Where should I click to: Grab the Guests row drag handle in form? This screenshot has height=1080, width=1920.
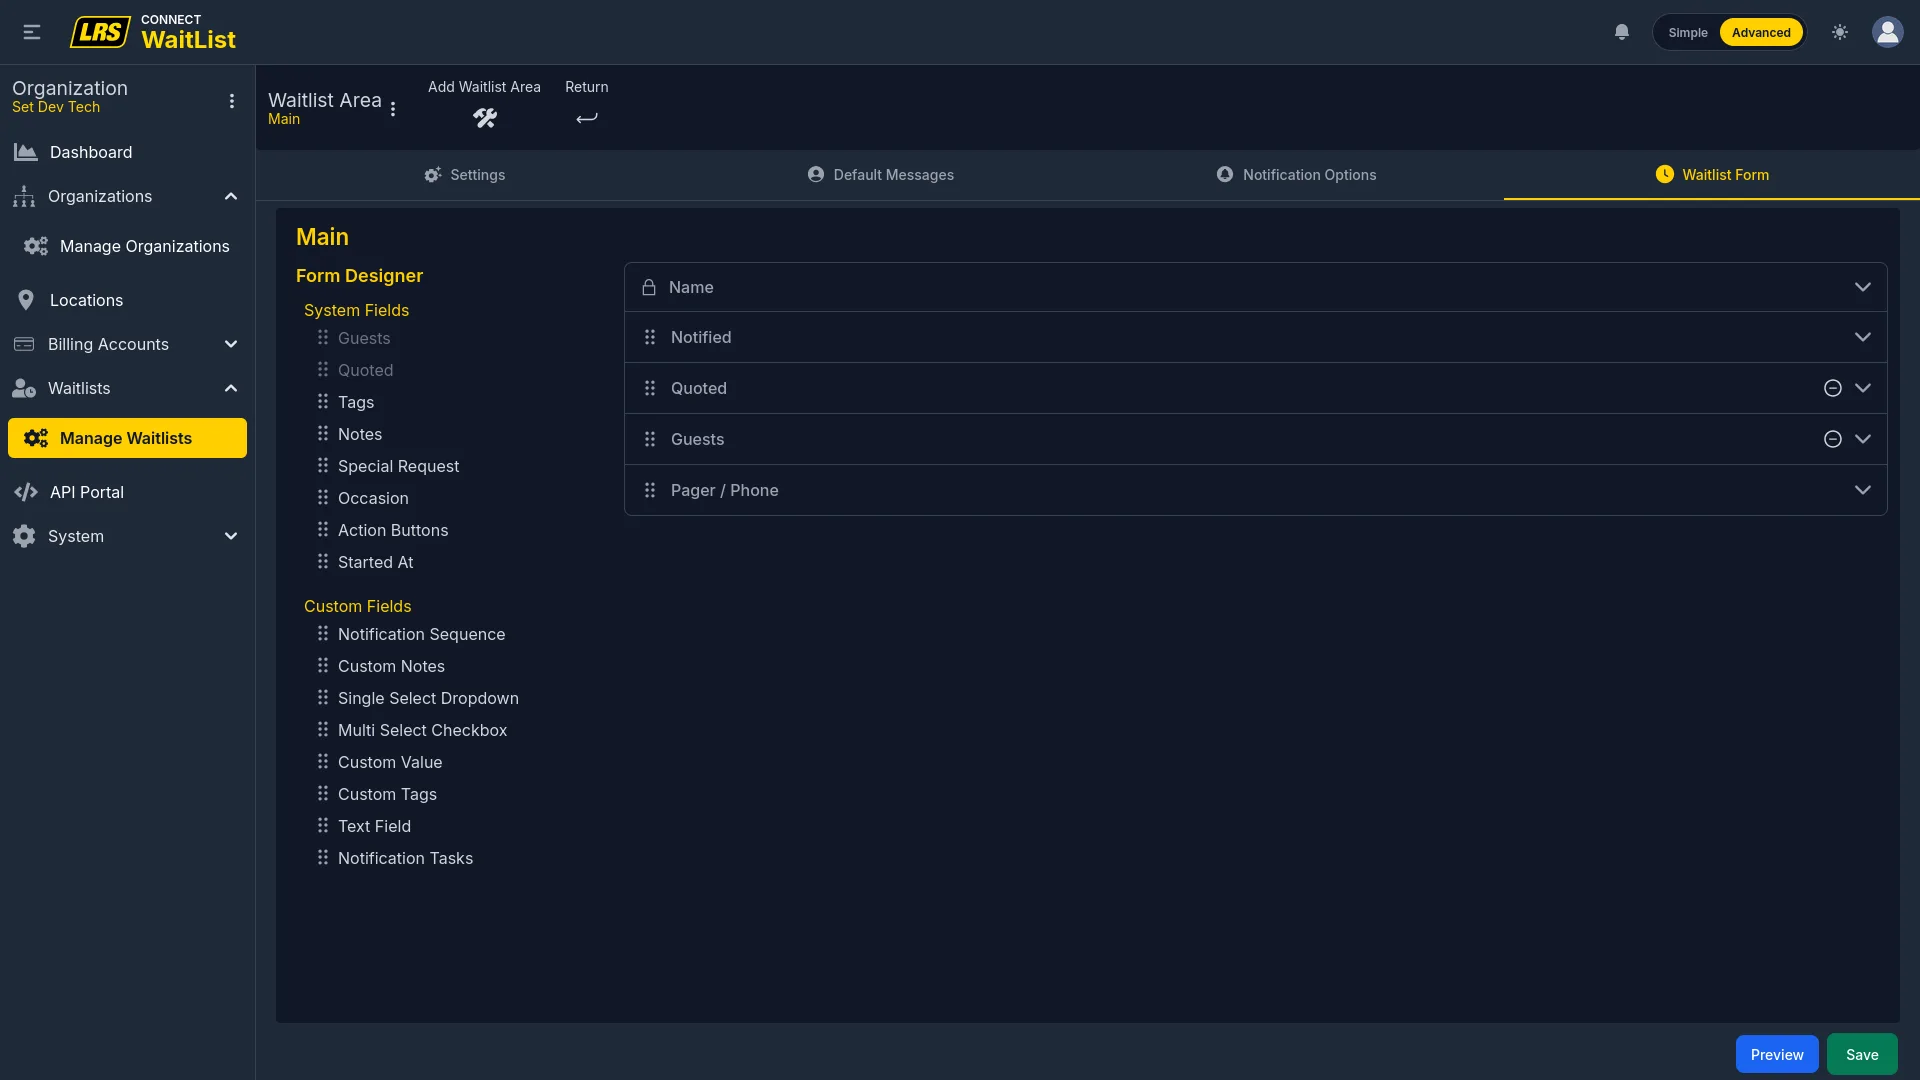tap(650, 439)
